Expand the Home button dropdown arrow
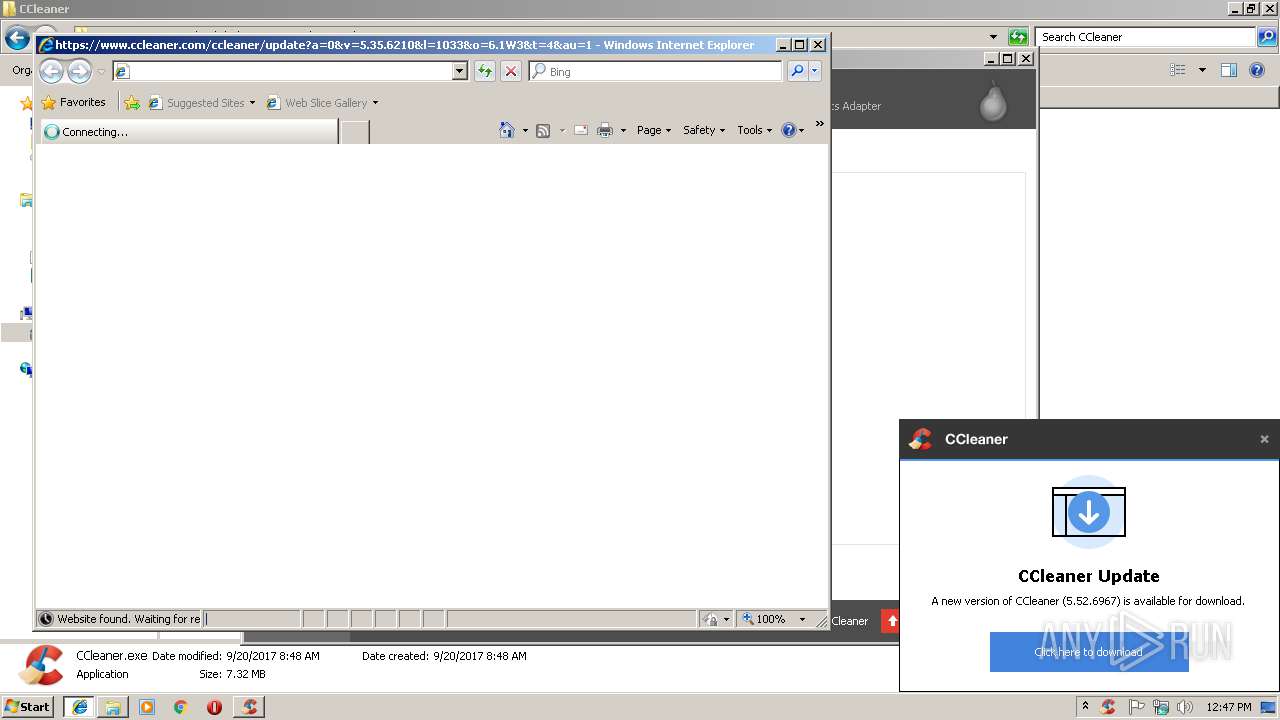1280x720 pixels. click(x=525, y=131)
